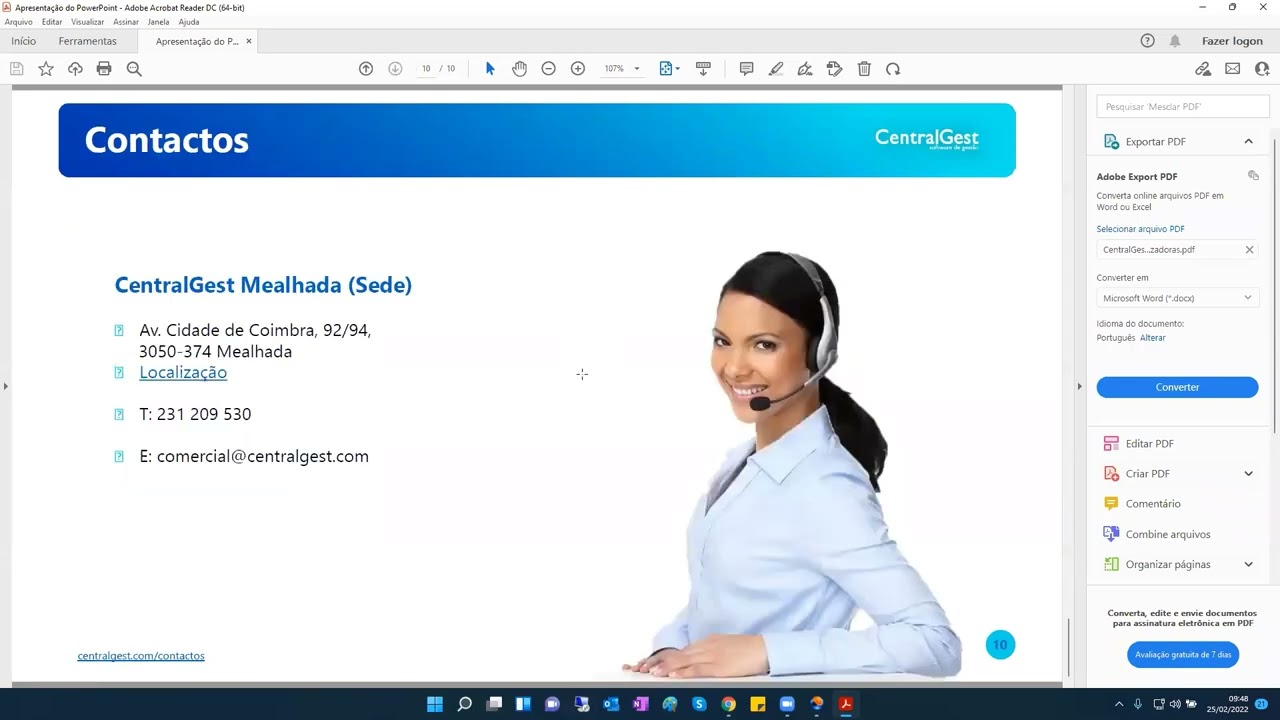The height and width of the screenshot is (720, 1280).
Task: Show hidden system tray icons
Action: click(x=1119, y=704)
